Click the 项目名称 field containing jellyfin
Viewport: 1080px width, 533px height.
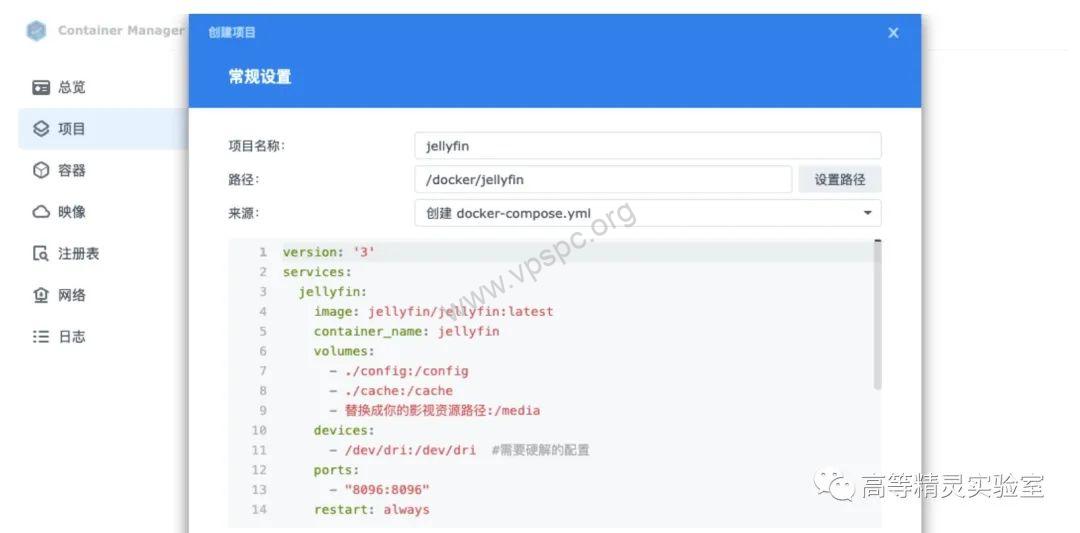click(x=647, y=146)
